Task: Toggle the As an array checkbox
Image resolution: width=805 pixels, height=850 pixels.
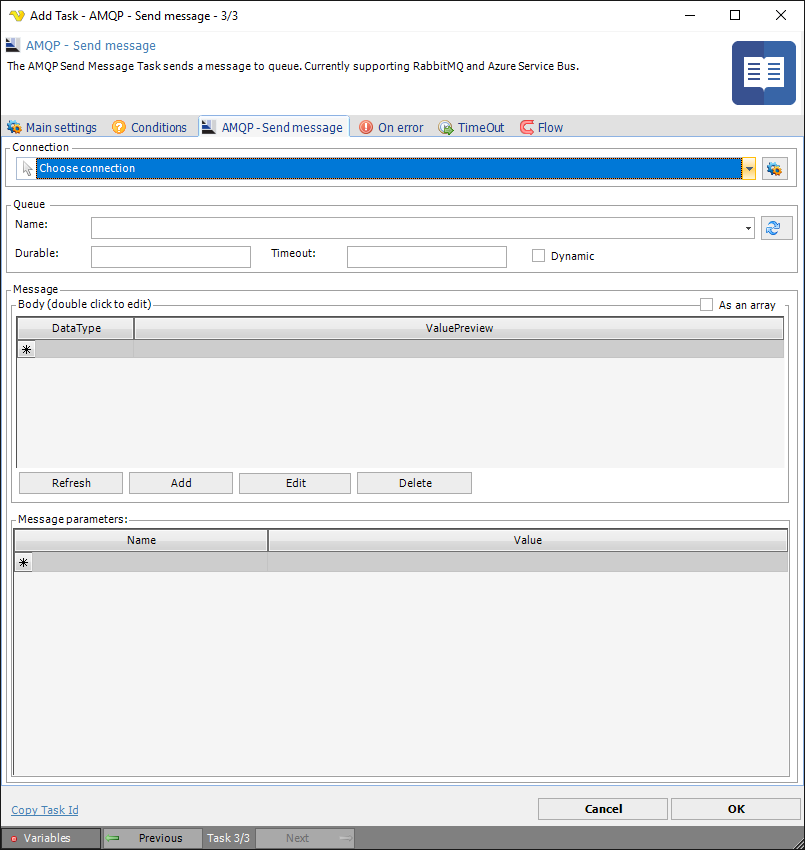Action: [707, 305]
